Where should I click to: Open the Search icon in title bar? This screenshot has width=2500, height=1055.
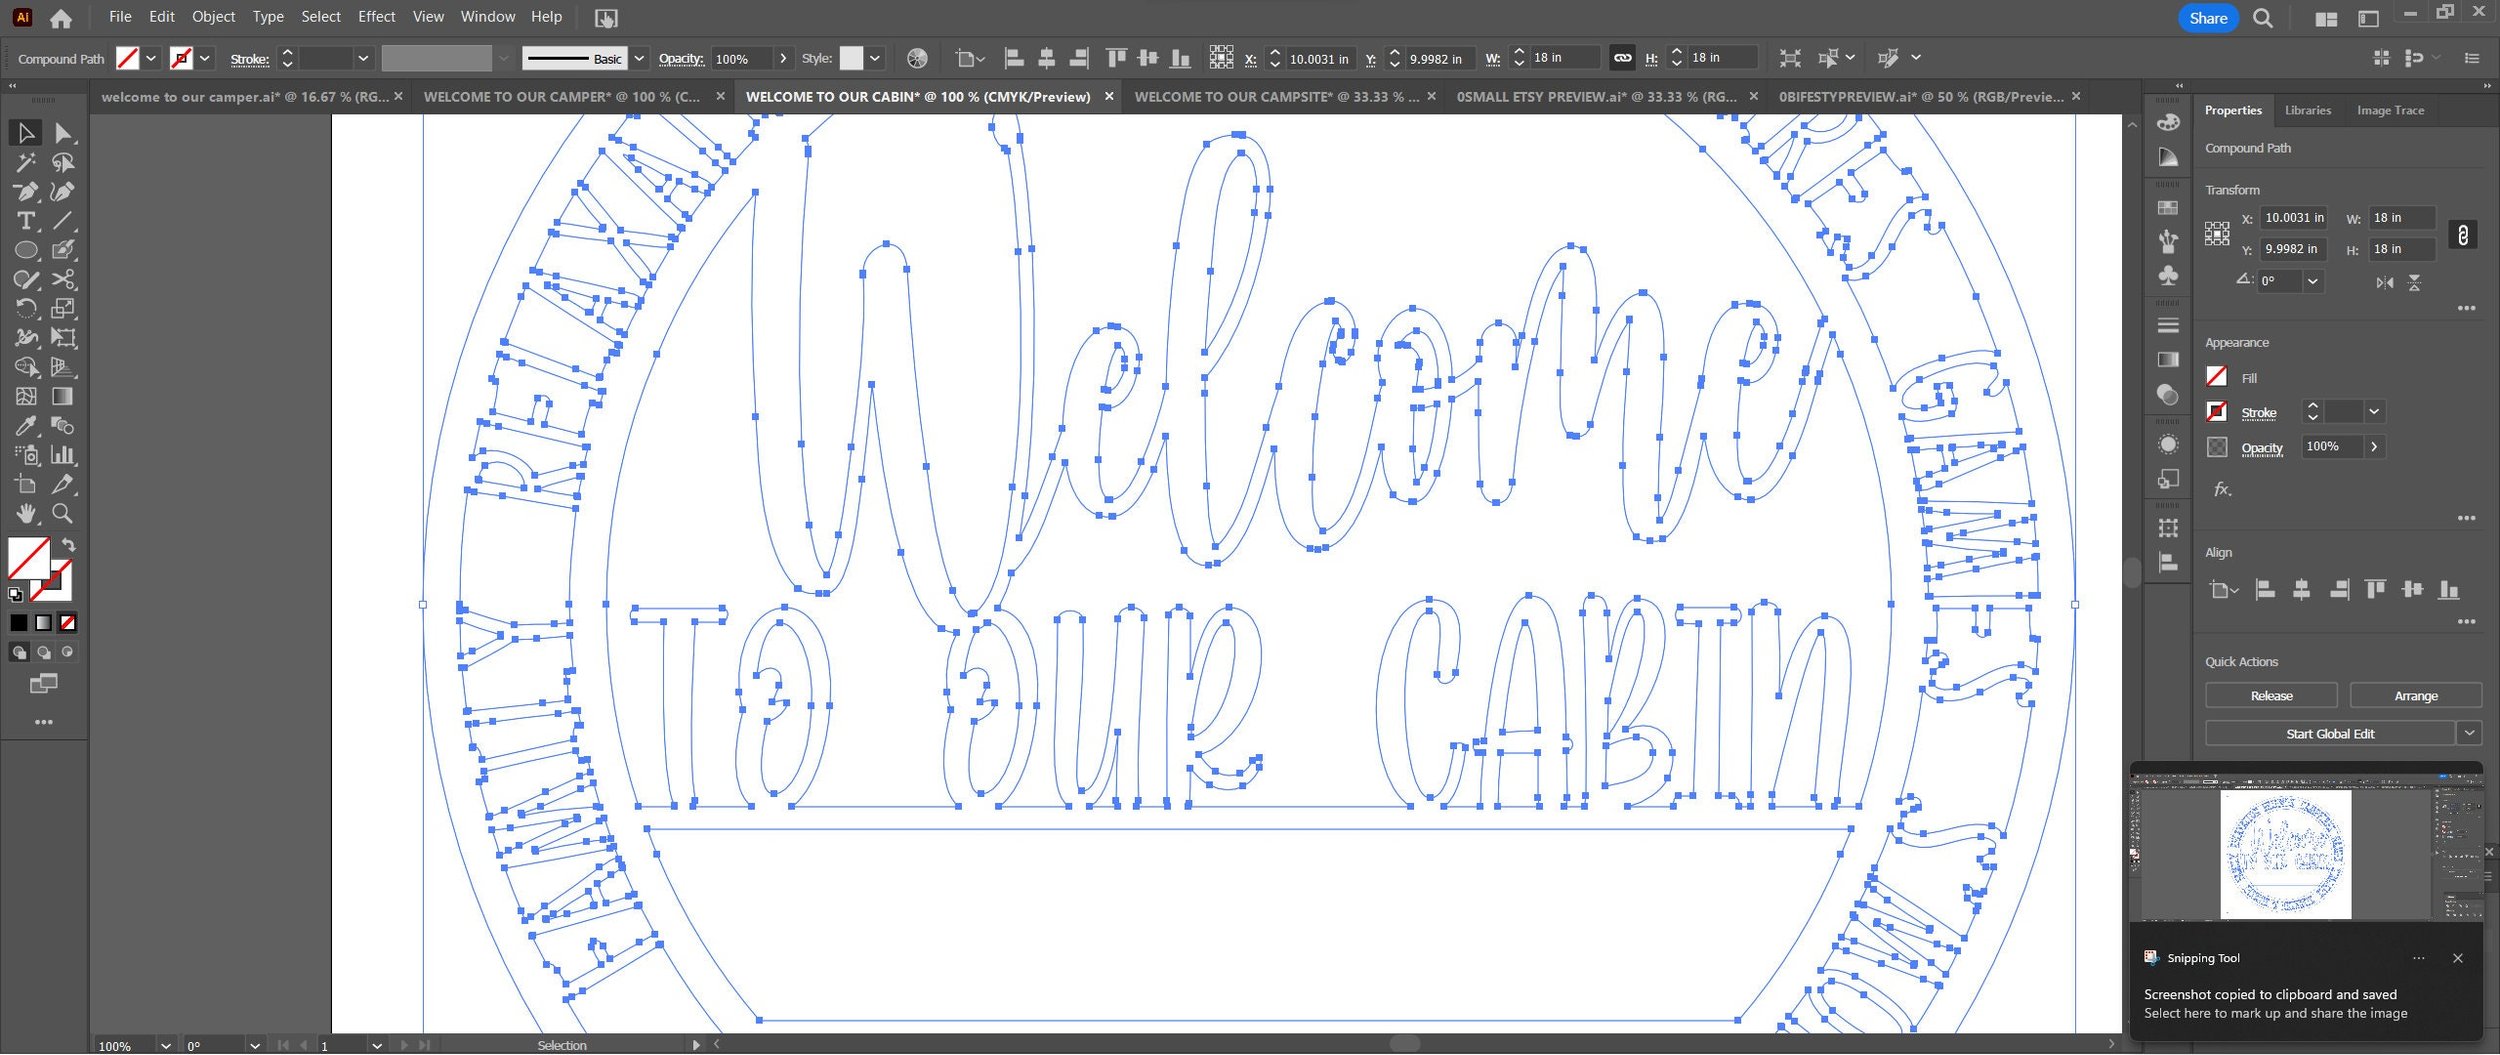point(2263,18)
